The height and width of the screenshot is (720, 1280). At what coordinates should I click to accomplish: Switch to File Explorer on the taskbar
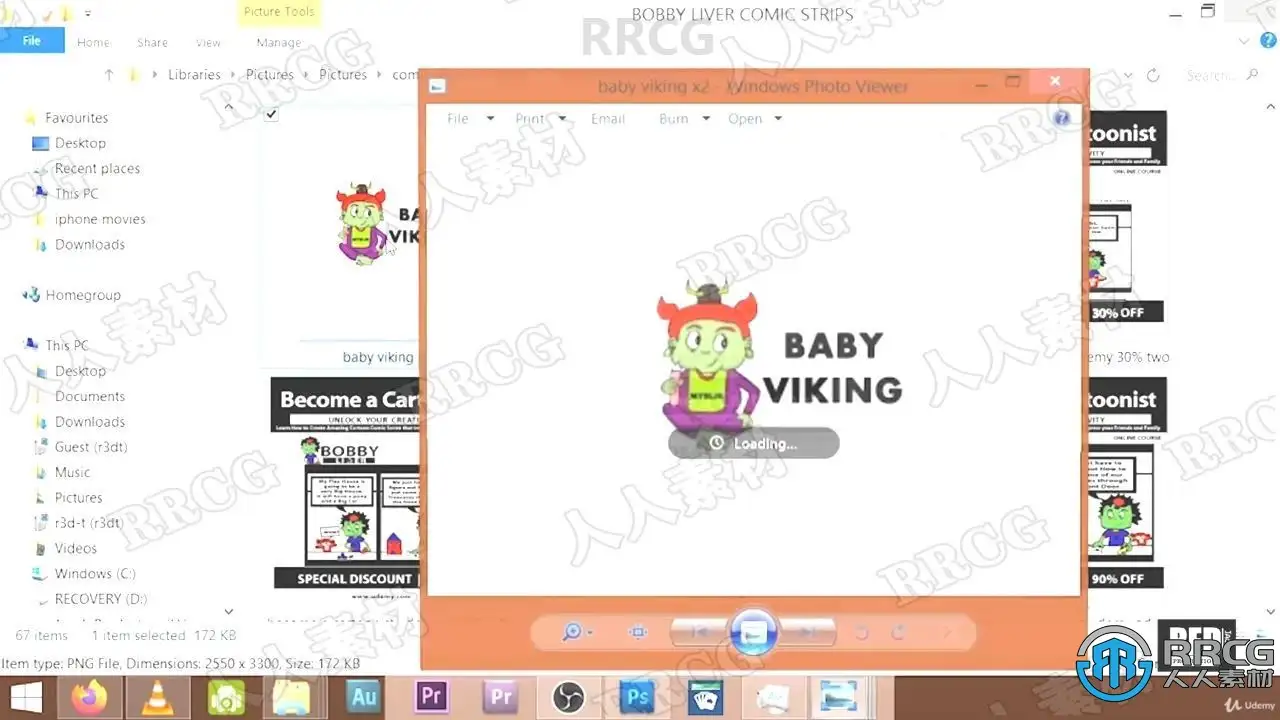click(293, 697)
